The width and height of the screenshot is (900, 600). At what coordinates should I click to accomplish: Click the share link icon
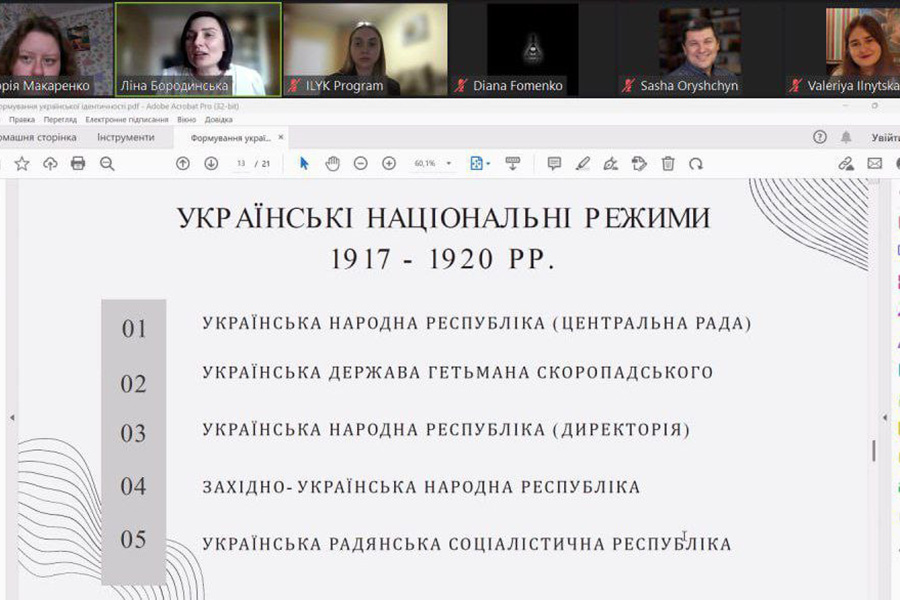(x=845, y=164)
